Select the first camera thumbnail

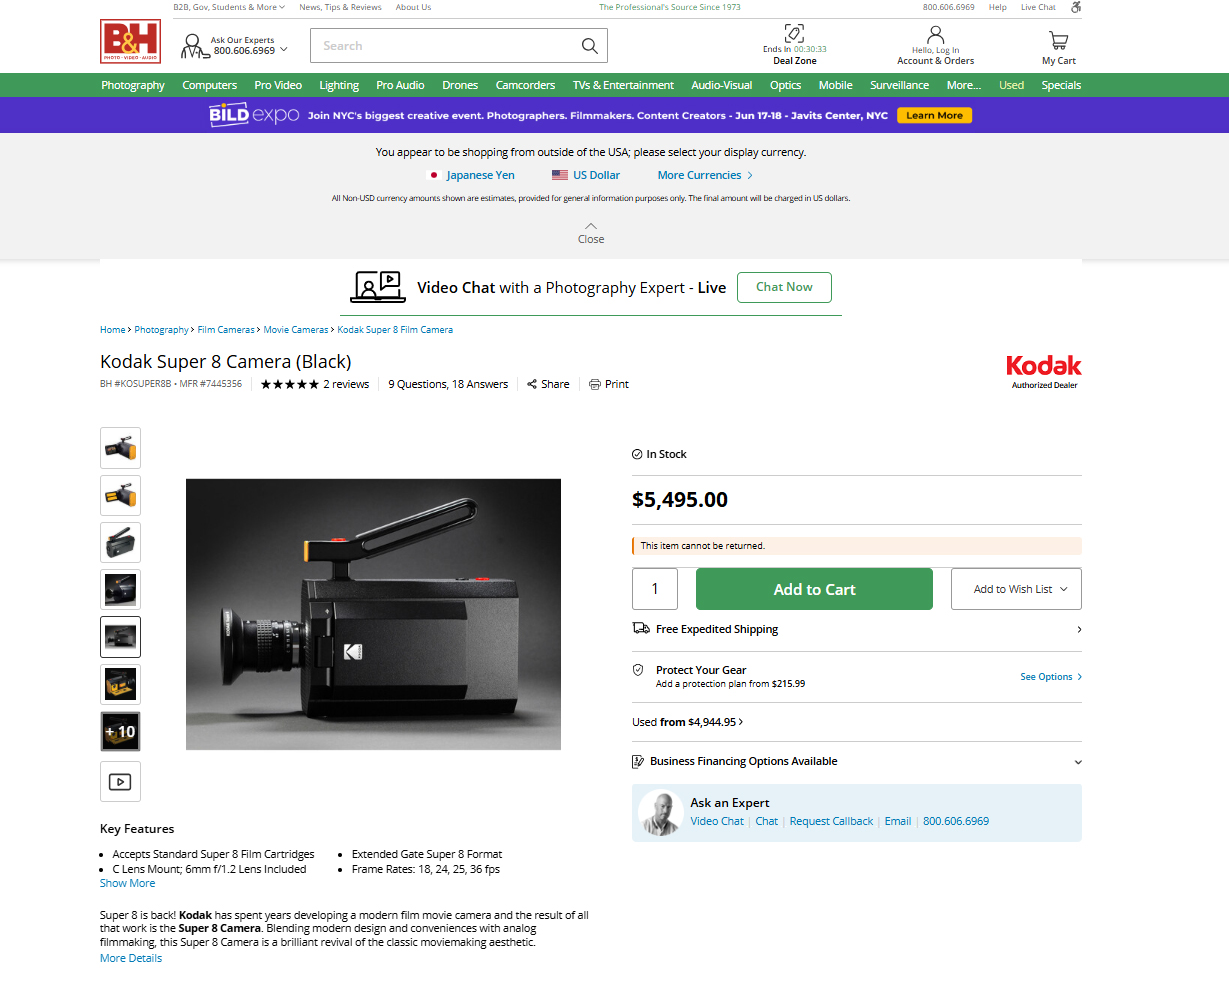click(x=120, y=448)
